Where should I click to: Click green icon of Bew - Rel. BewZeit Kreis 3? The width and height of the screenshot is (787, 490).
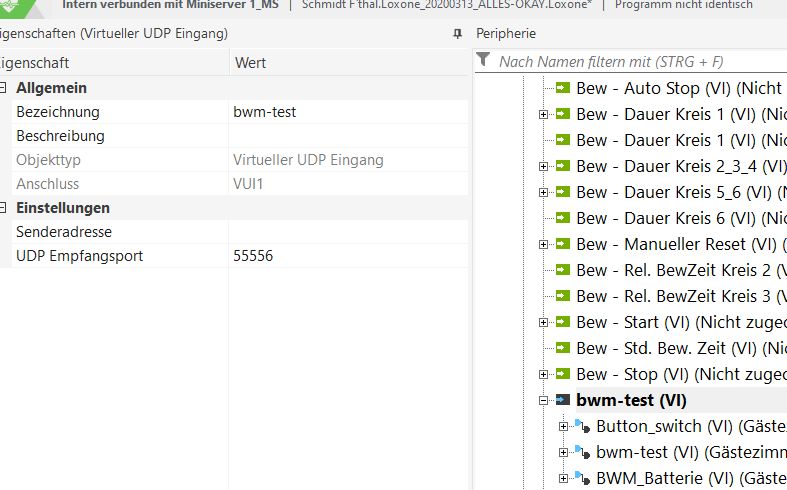pyautogui.click(x=563, y=296)
